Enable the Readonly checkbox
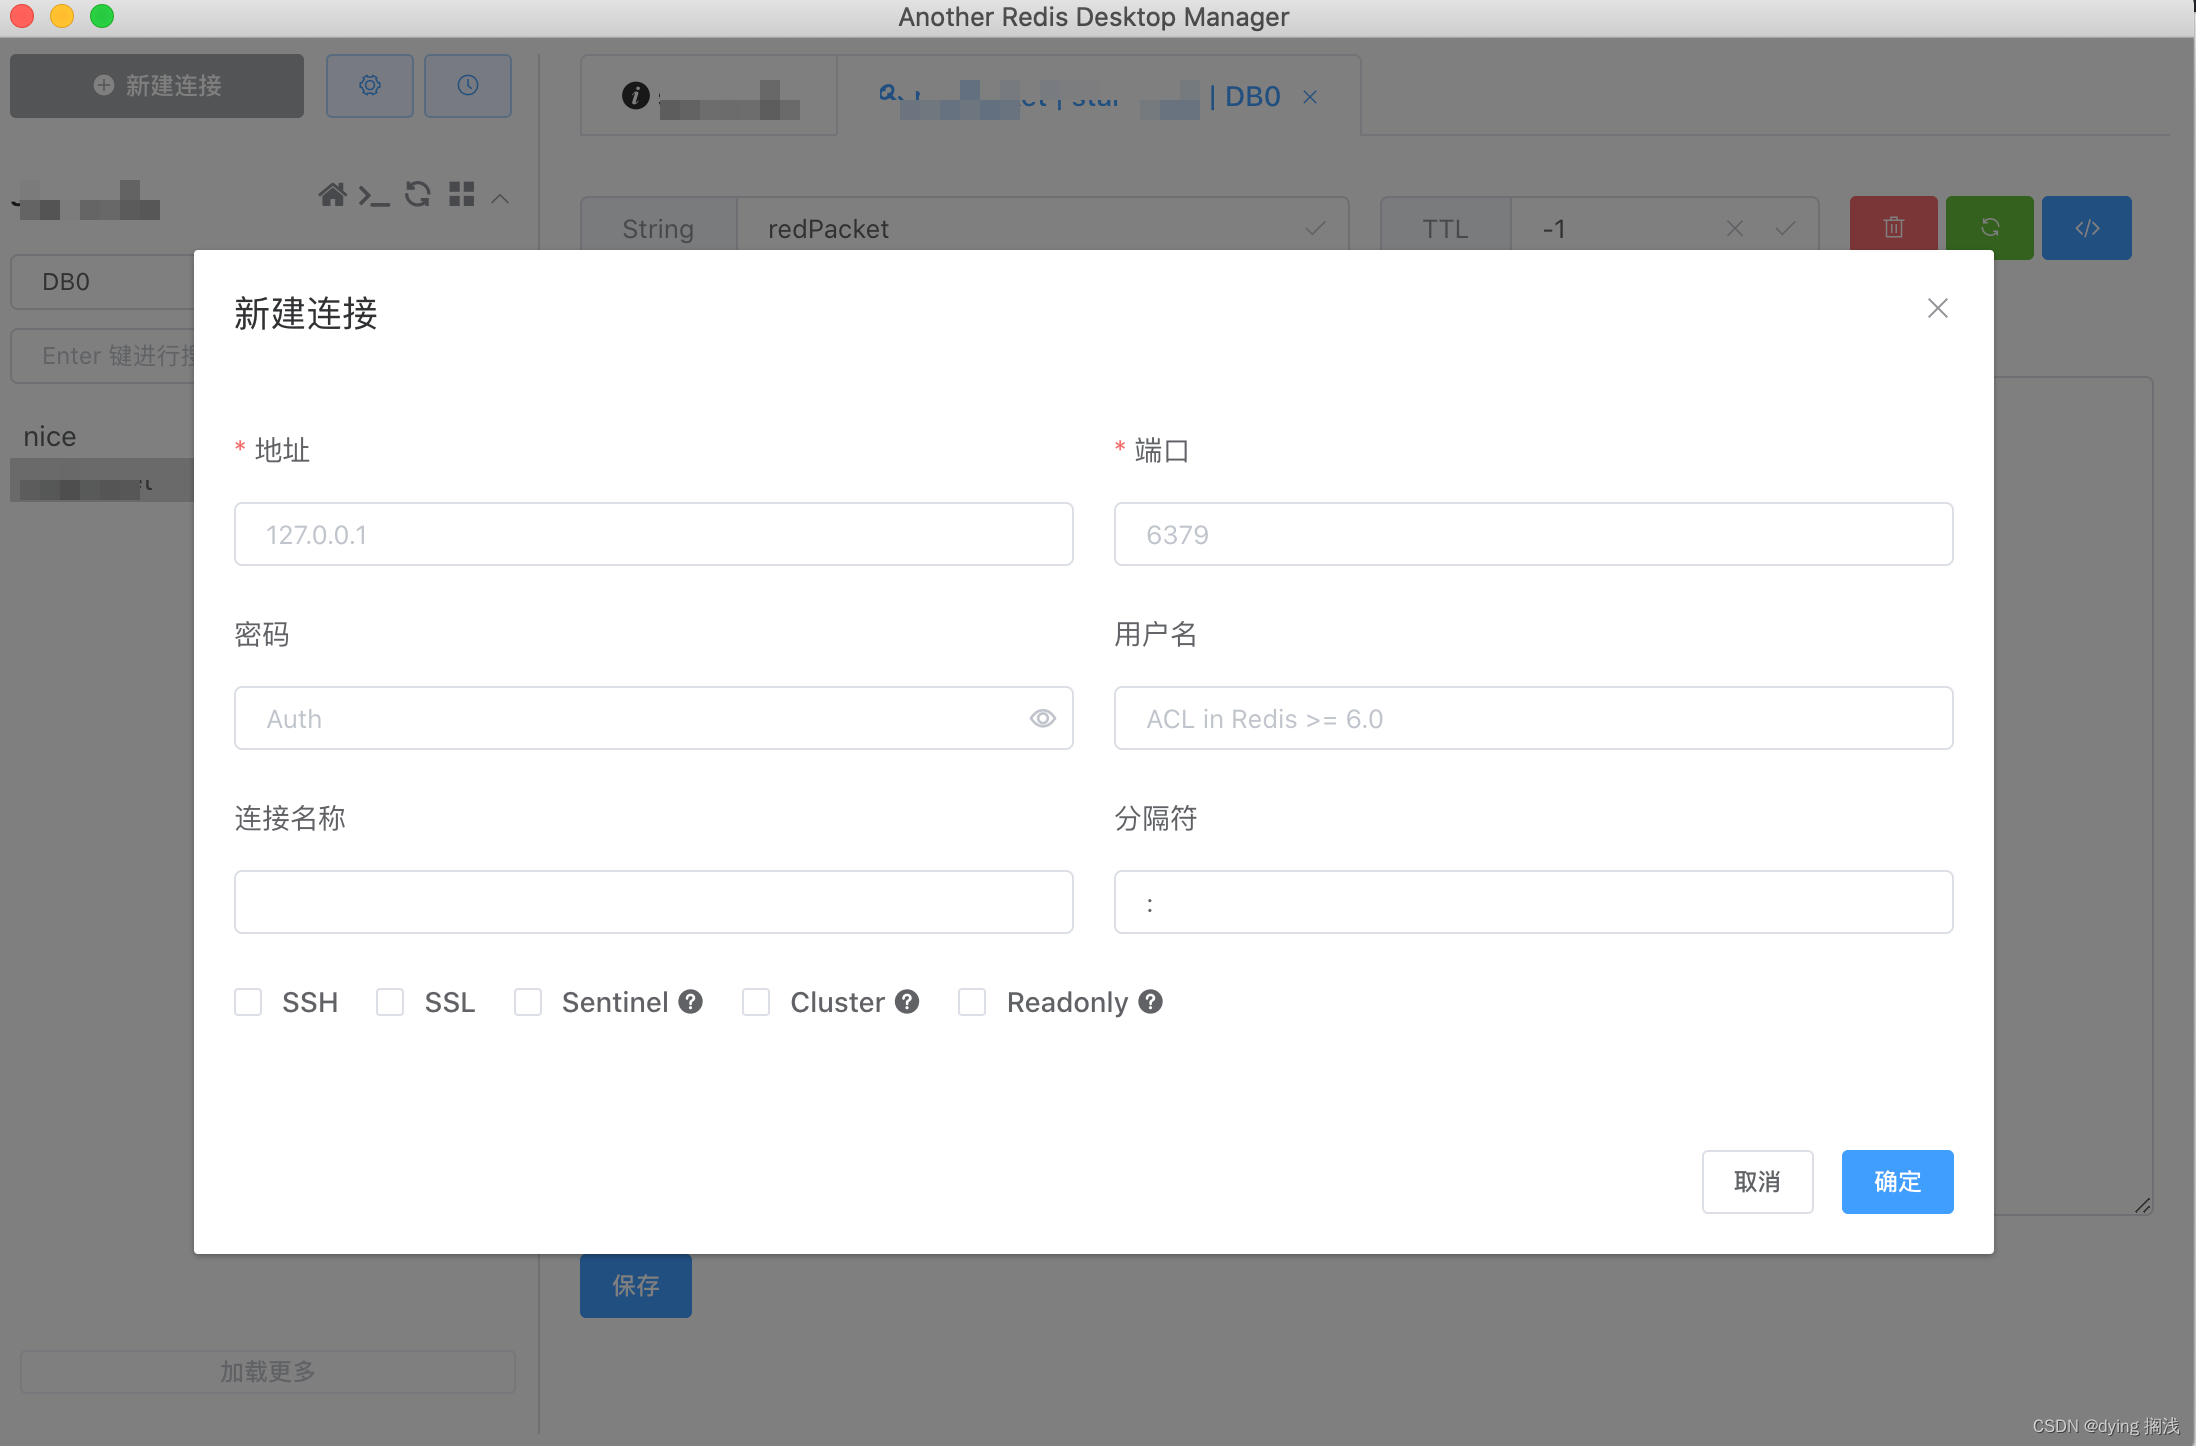The image size is (2196, 1446). (x=972, y=1002)
